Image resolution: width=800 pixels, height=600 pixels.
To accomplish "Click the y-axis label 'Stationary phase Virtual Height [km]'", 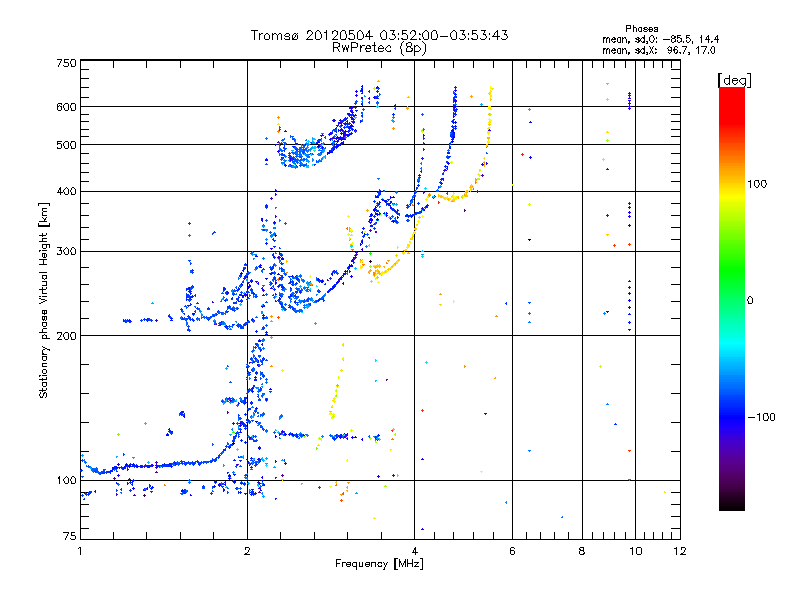I will [44, 300].
